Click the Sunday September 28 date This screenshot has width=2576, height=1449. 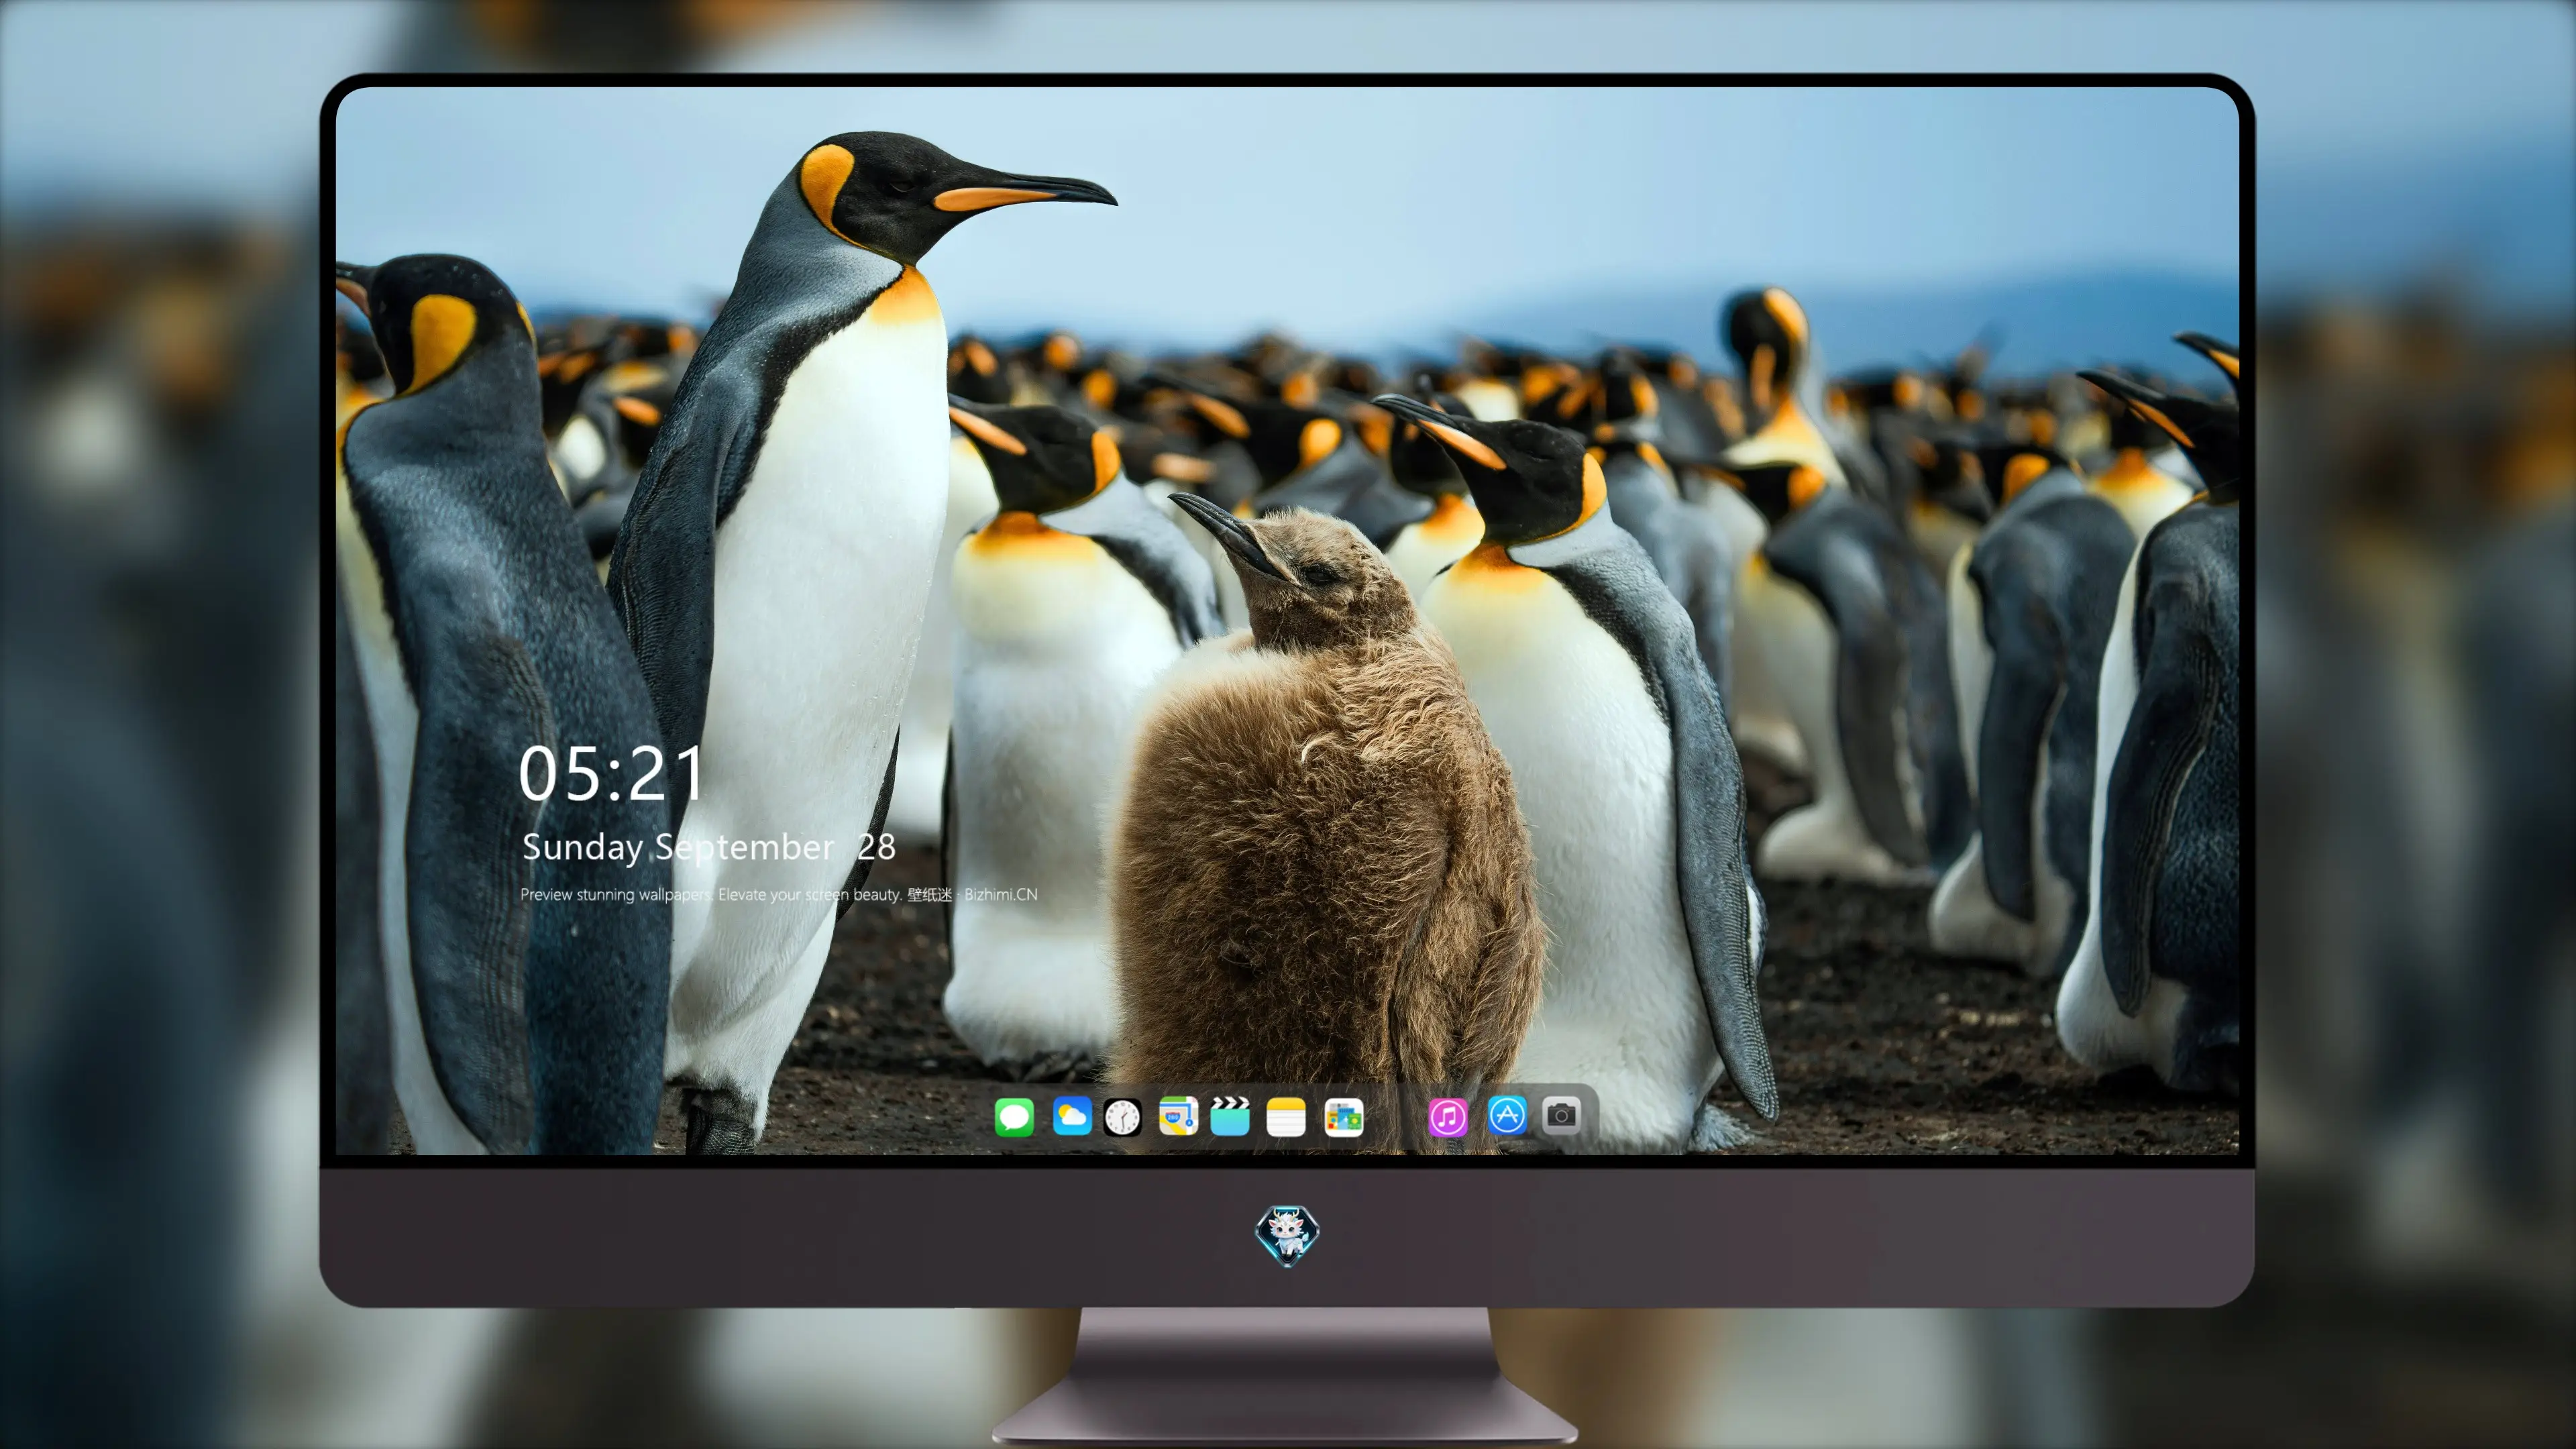click(709, 848)
